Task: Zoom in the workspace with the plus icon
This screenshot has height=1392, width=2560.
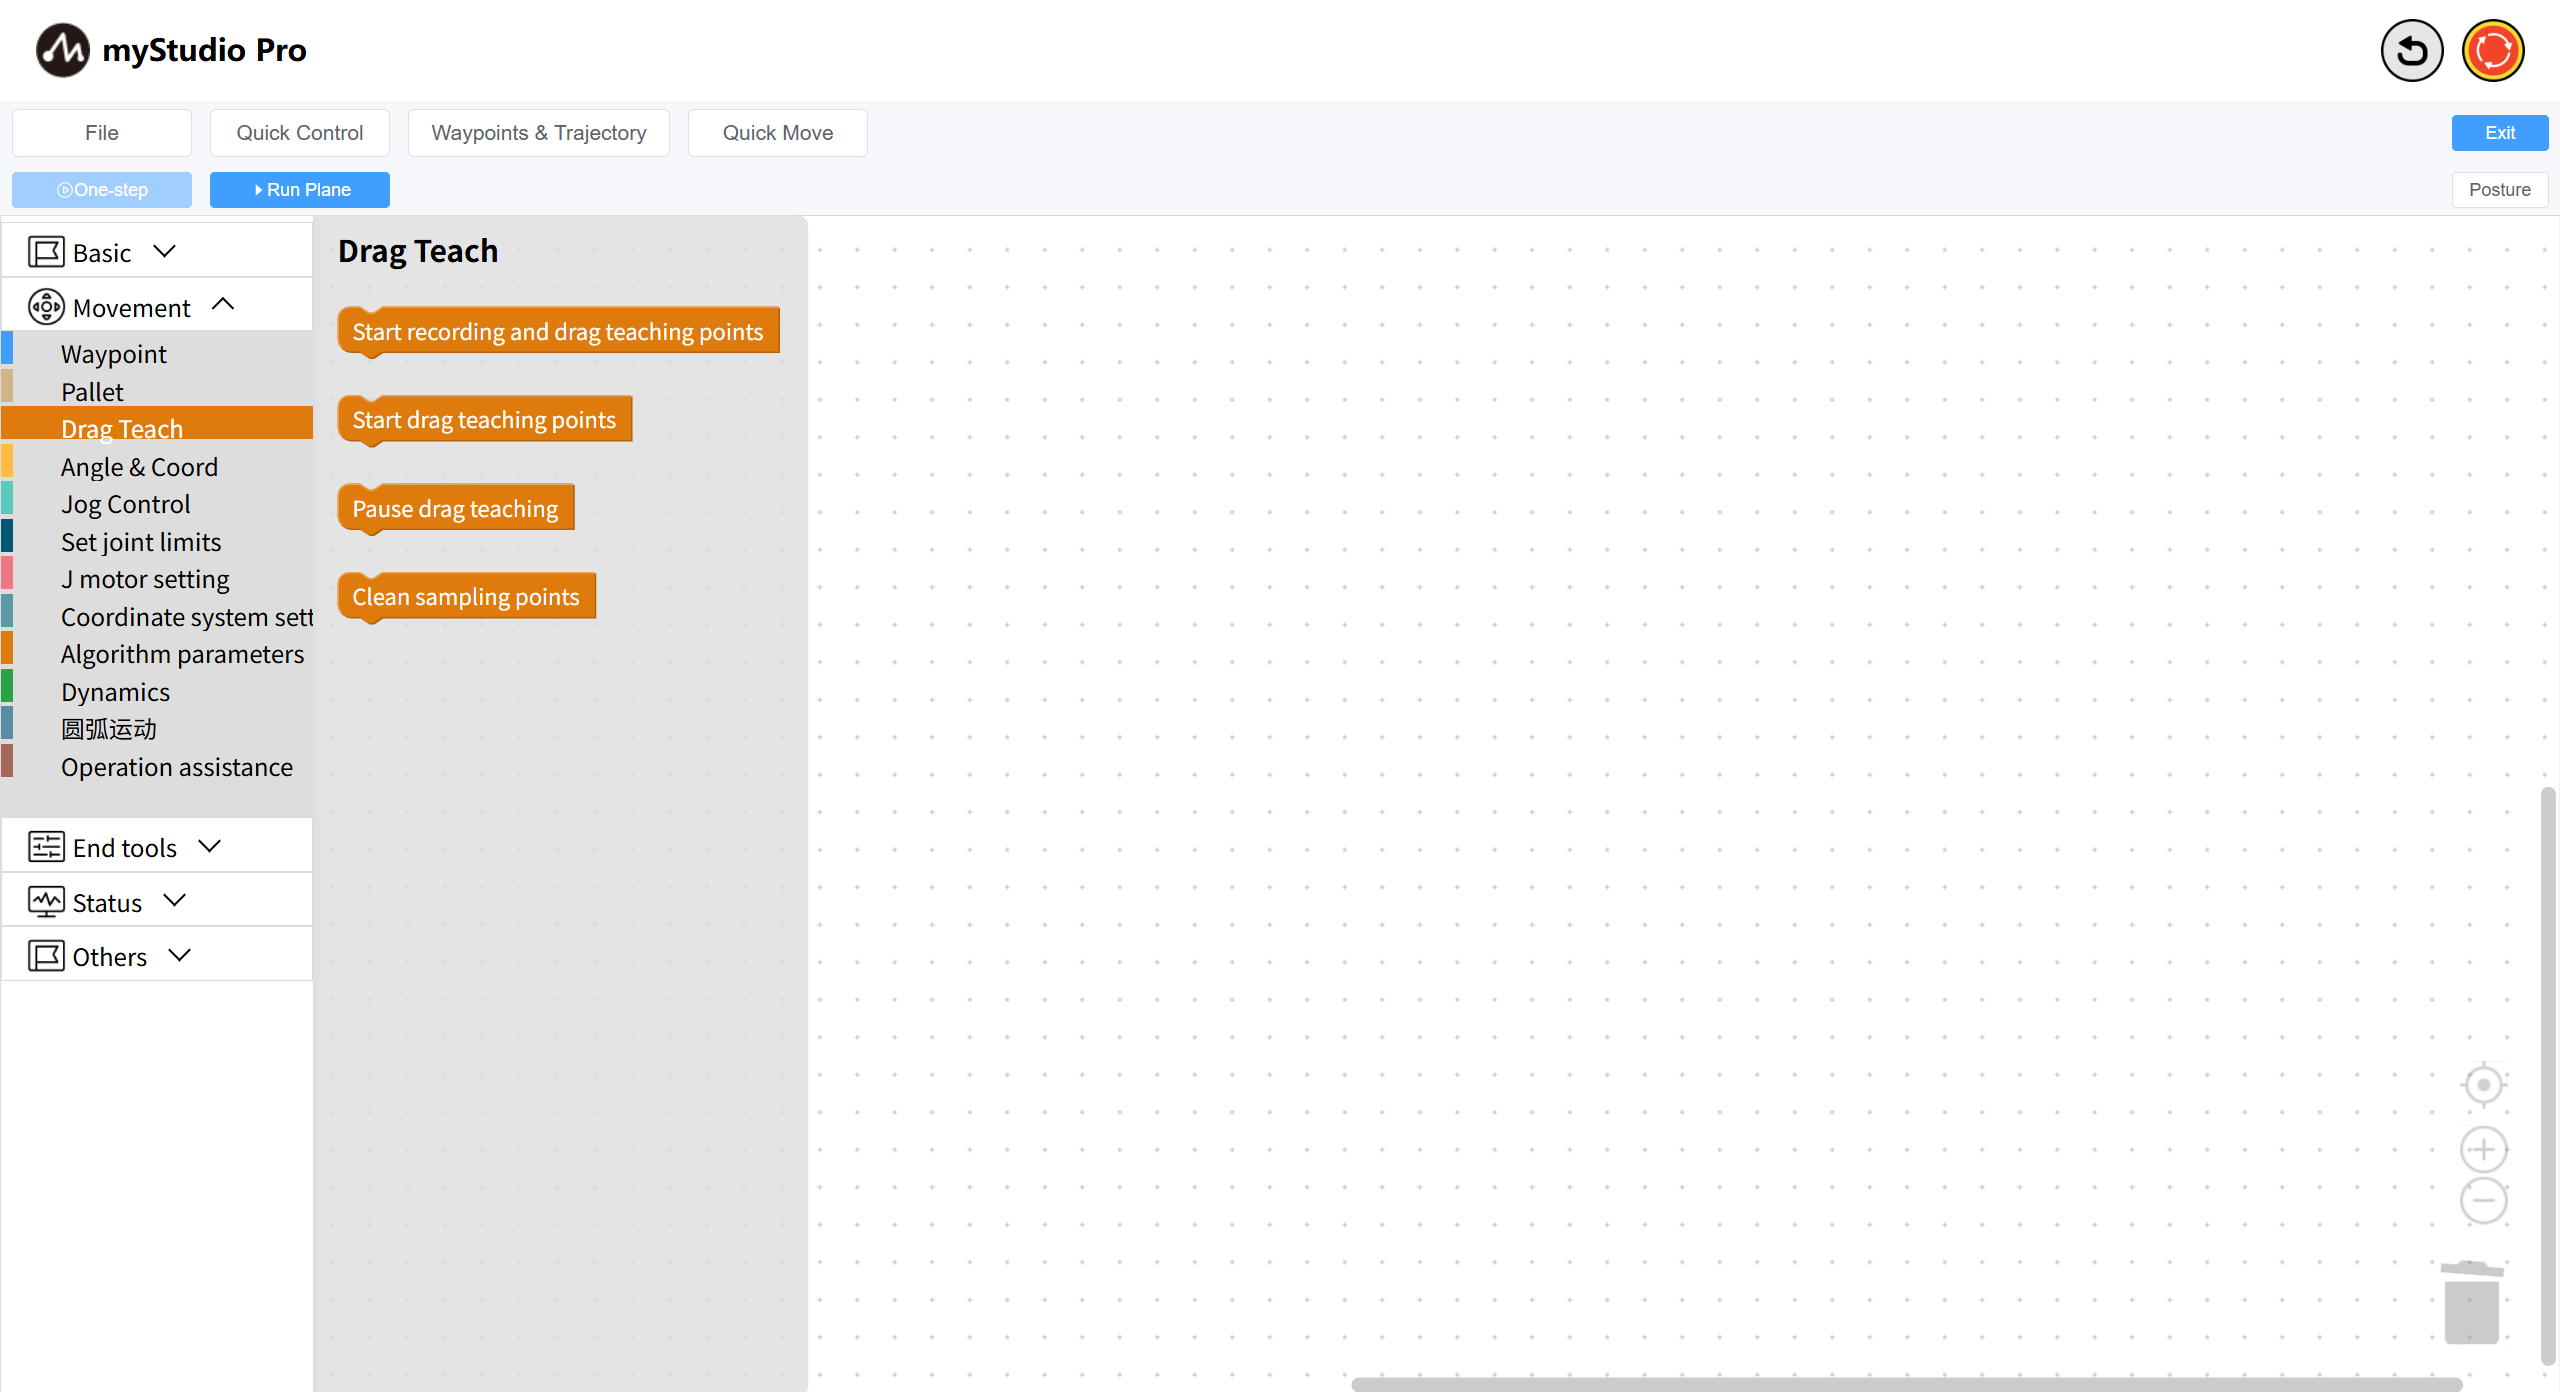Action: point(2483,1149)
